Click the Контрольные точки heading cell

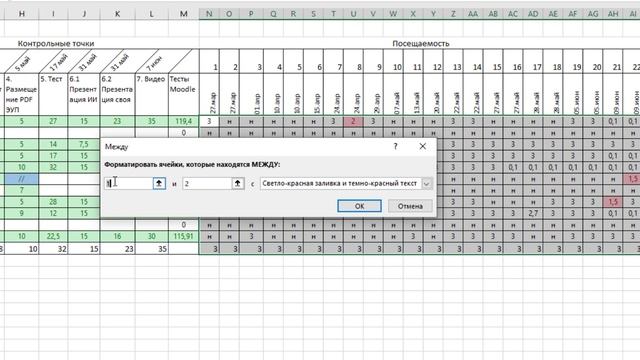56,43
